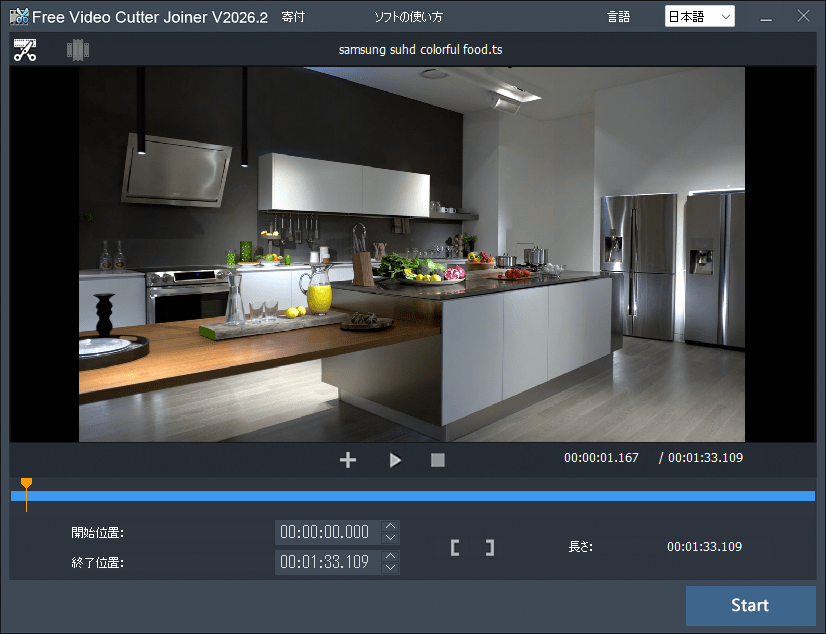Decrease the 開始位置 start time value
The image size is (826, 634).
pyautogui.click(x=390, y=538)
